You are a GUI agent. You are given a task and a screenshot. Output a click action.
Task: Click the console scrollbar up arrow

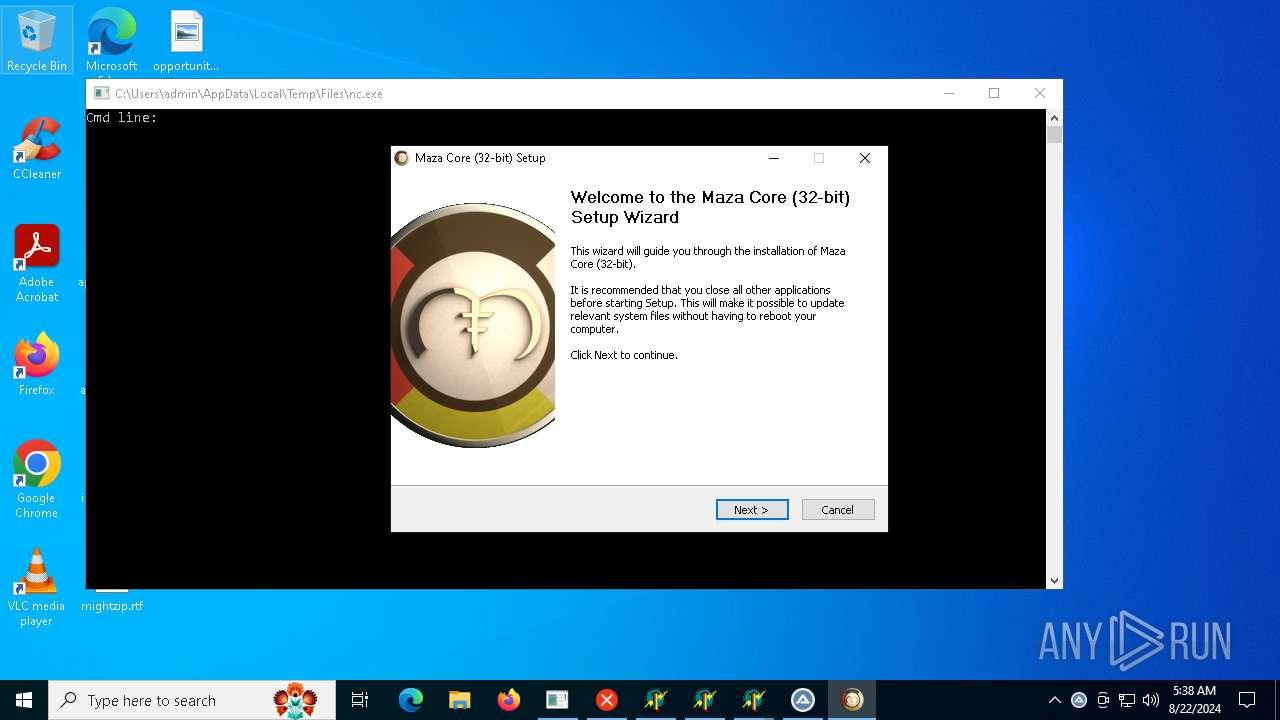[1054, 118]
